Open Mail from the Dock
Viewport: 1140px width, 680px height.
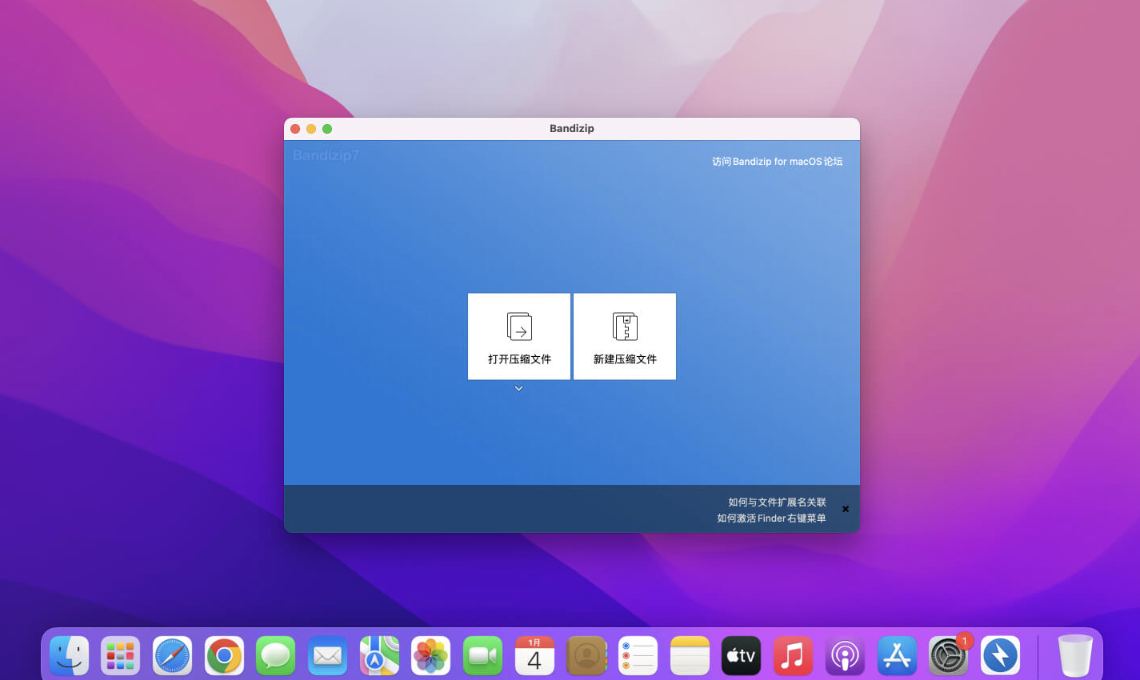(327, 655)
